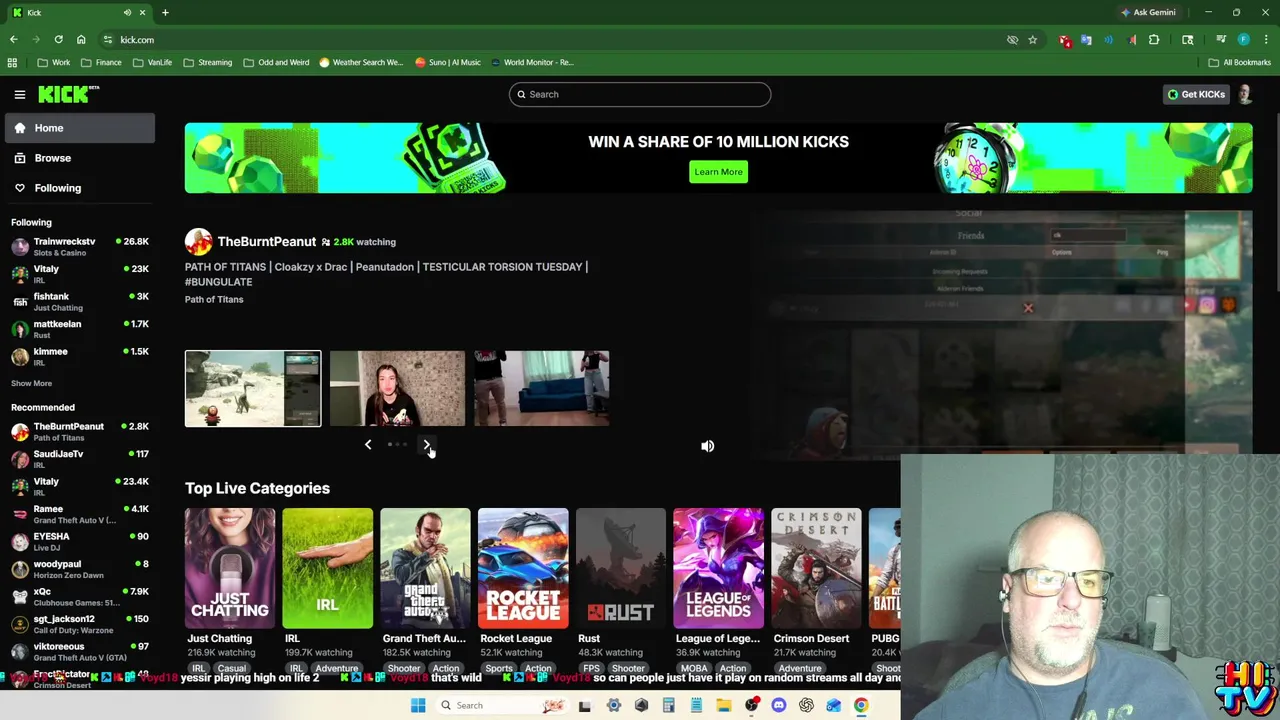
Task: Open the Chrome profile avatar
Action: 1243,40
